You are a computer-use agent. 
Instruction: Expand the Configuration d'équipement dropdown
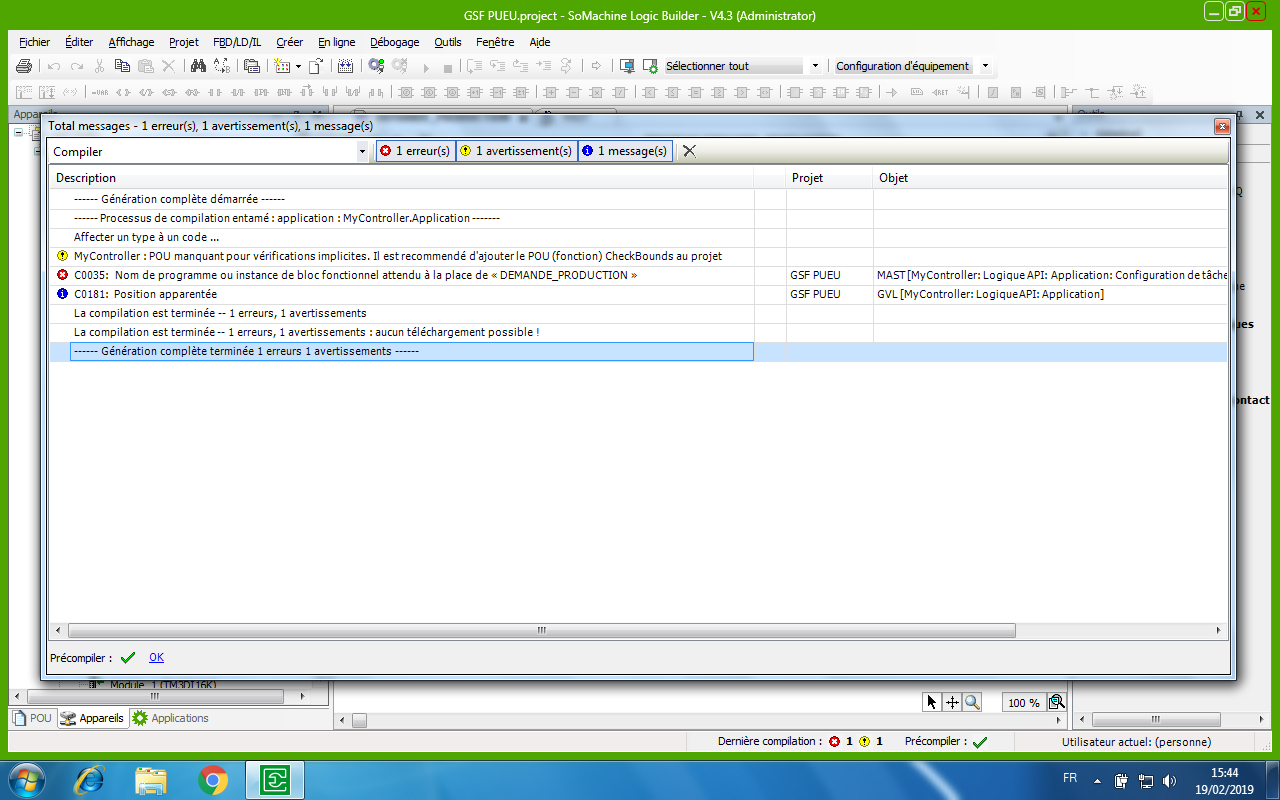pyautogui.click(x=985, y=66)
